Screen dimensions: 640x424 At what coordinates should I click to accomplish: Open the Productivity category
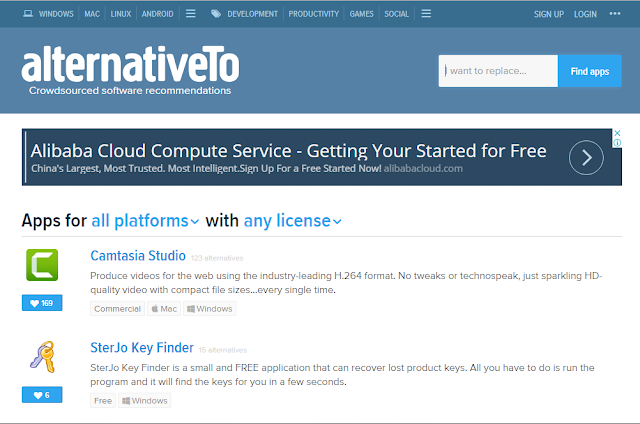tap(313, 14)
